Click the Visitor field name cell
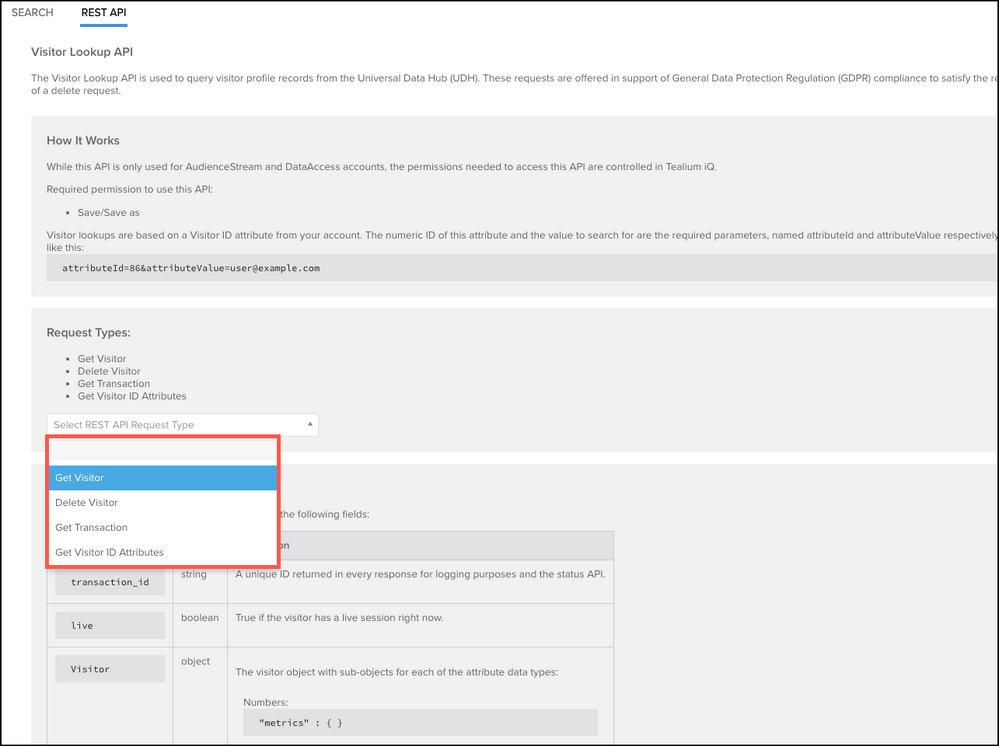Viewport: 999px width, 746px height. [x=110, y=669]
